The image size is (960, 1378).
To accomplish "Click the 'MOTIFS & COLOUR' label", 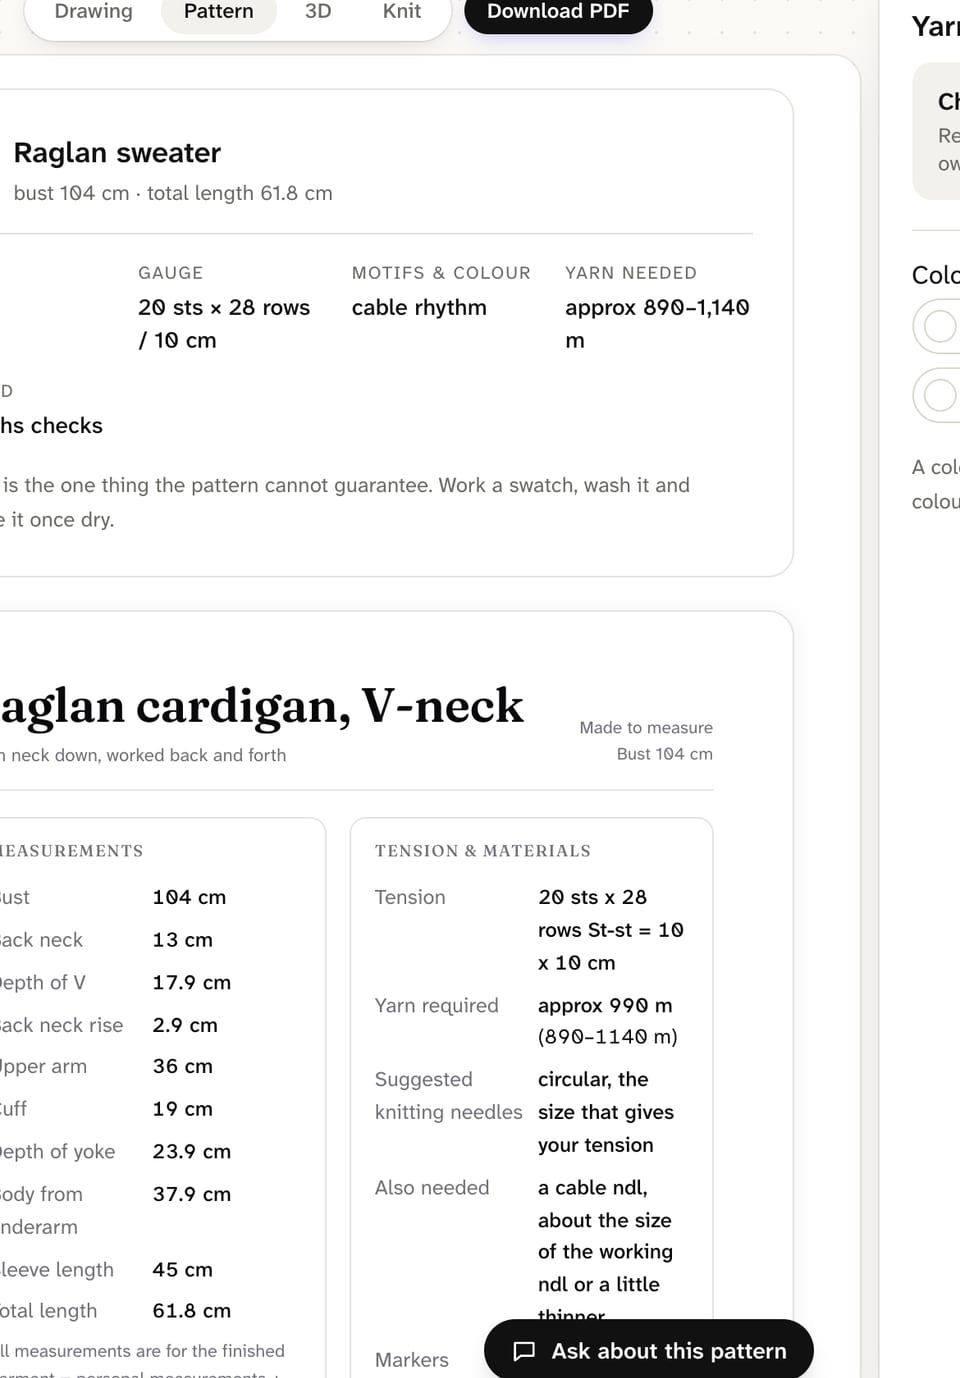I will coord(441,273).
